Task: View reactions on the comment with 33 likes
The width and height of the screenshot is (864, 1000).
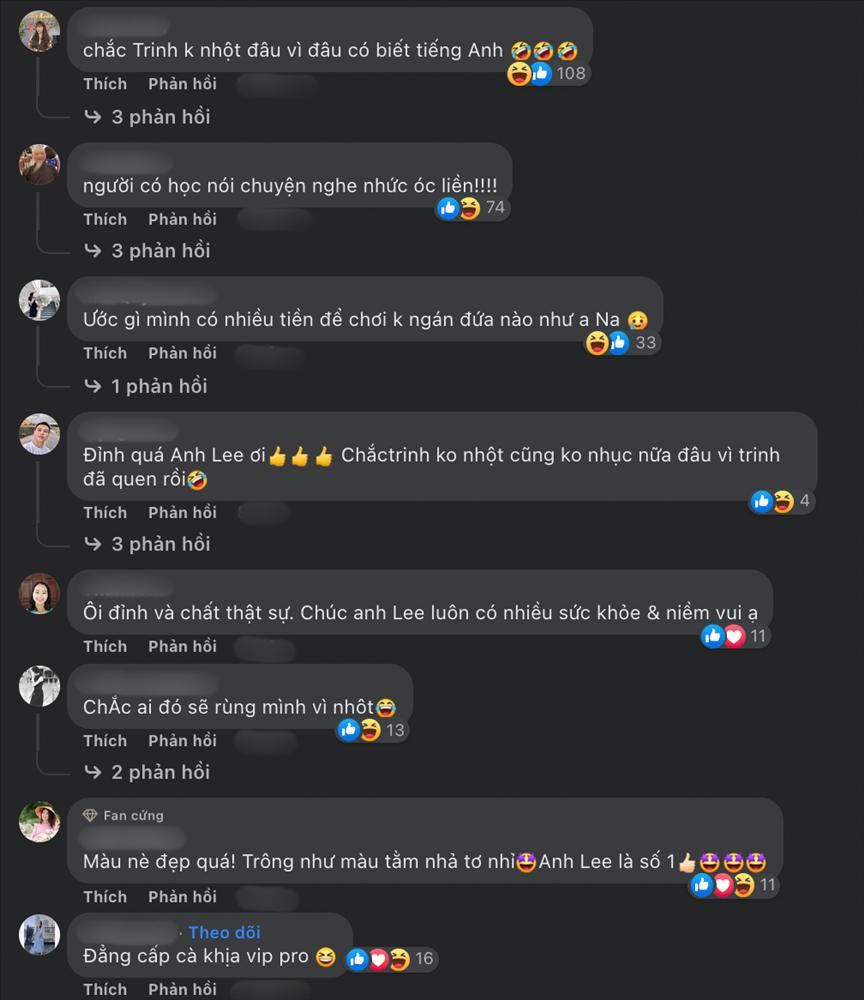Action: coord(622,343)
